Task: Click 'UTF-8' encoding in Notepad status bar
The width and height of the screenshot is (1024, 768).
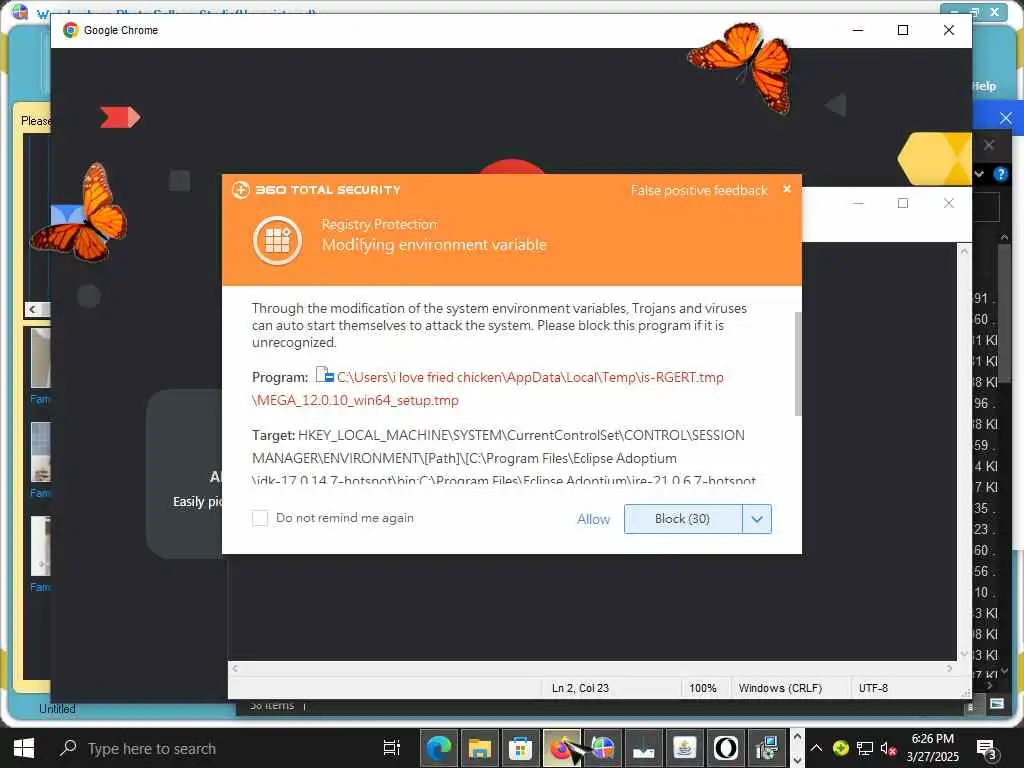Action: coord(873,688)
